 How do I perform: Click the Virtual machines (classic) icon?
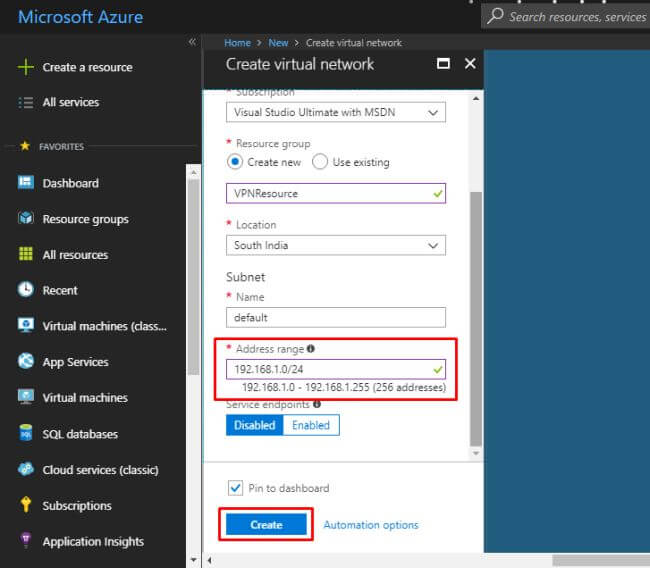(26, 325)
